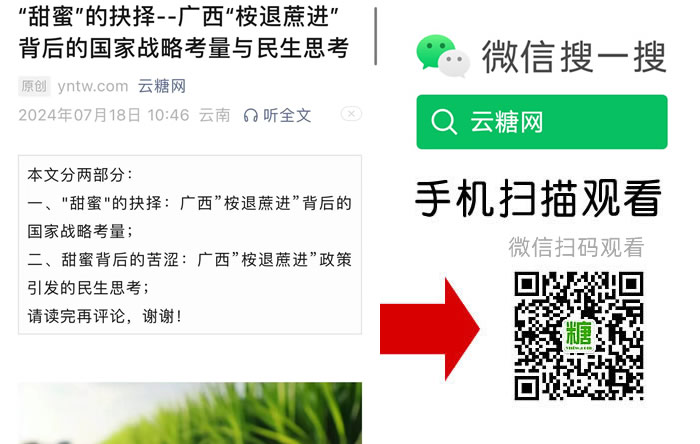
Task: Click the sugarcane field photo
Action: [190, 413]
